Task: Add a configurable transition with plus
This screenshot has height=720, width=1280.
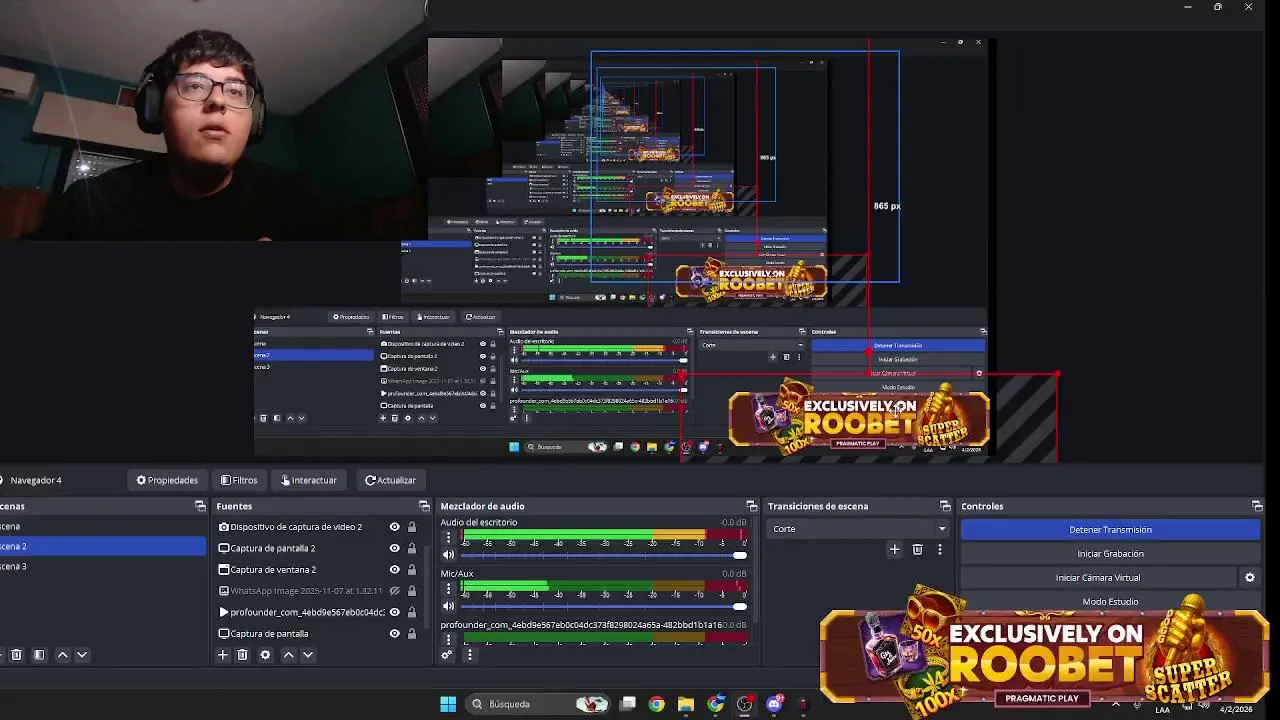Action: 895,549
